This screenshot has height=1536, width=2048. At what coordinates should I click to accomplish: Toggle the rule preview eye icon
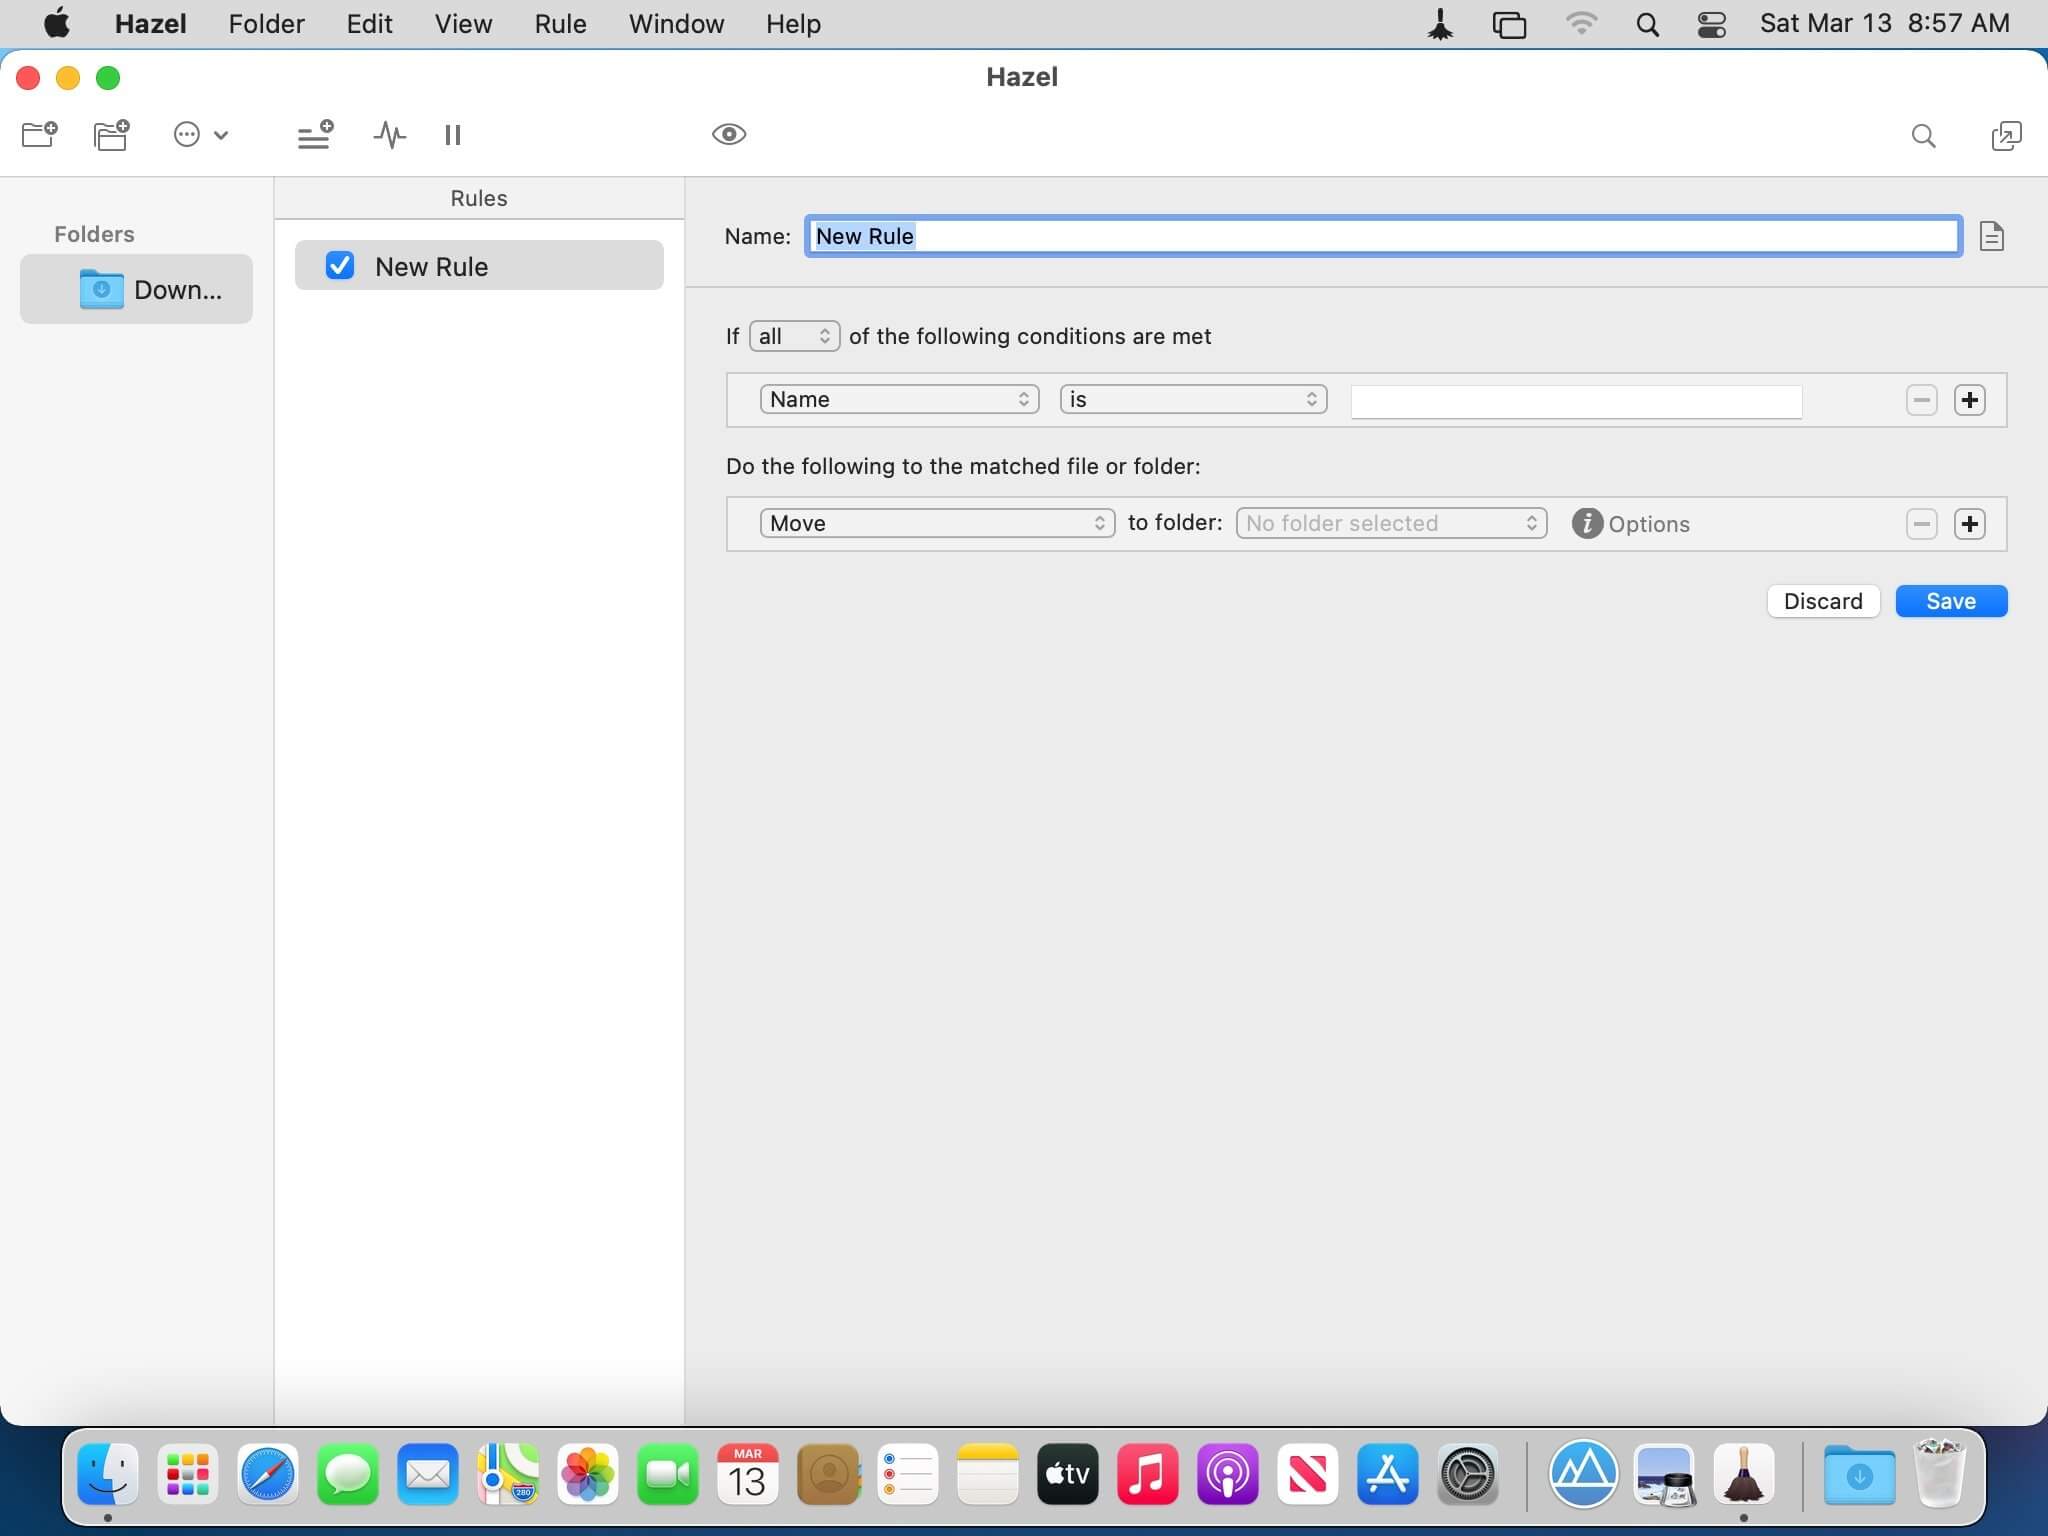pyautogui.click(x=729, y=134)
